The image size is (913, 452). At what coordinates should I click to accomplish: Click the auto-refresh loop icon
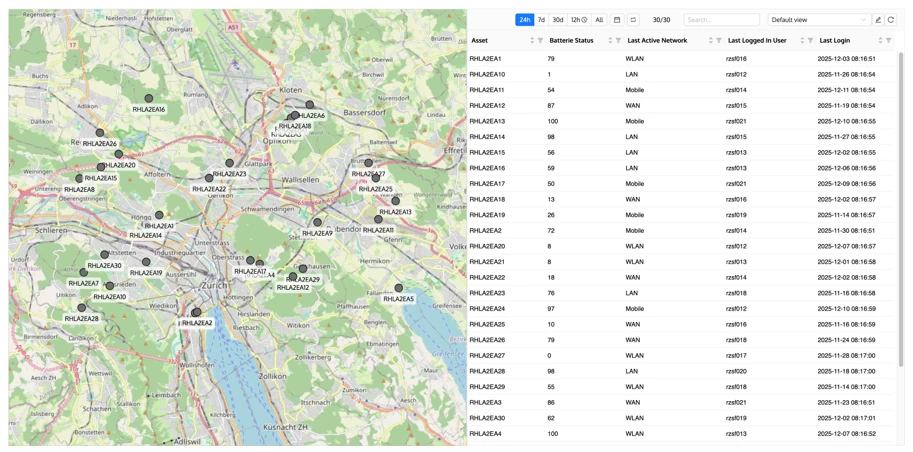pos(633,20)
